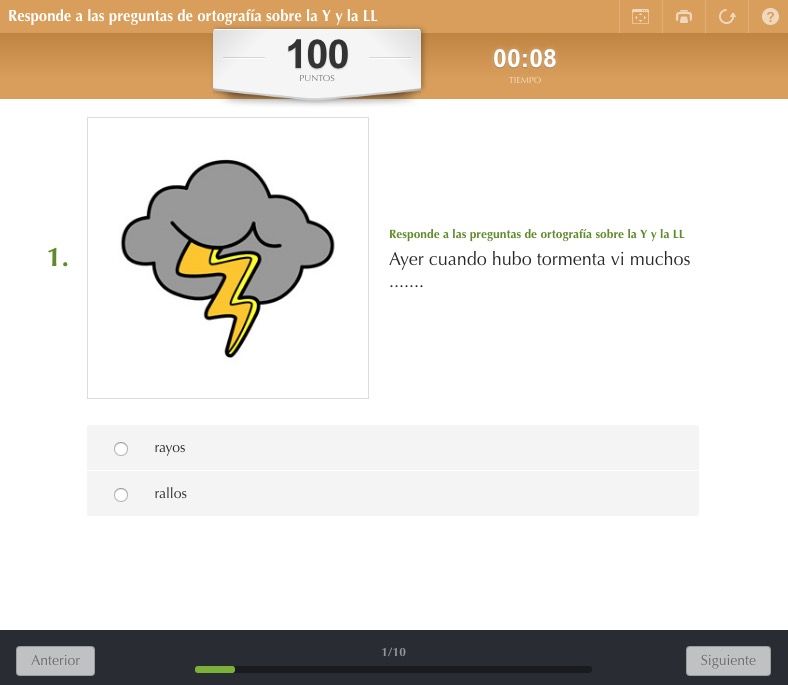Open help via the question mark icon

(x=770, y=17)
